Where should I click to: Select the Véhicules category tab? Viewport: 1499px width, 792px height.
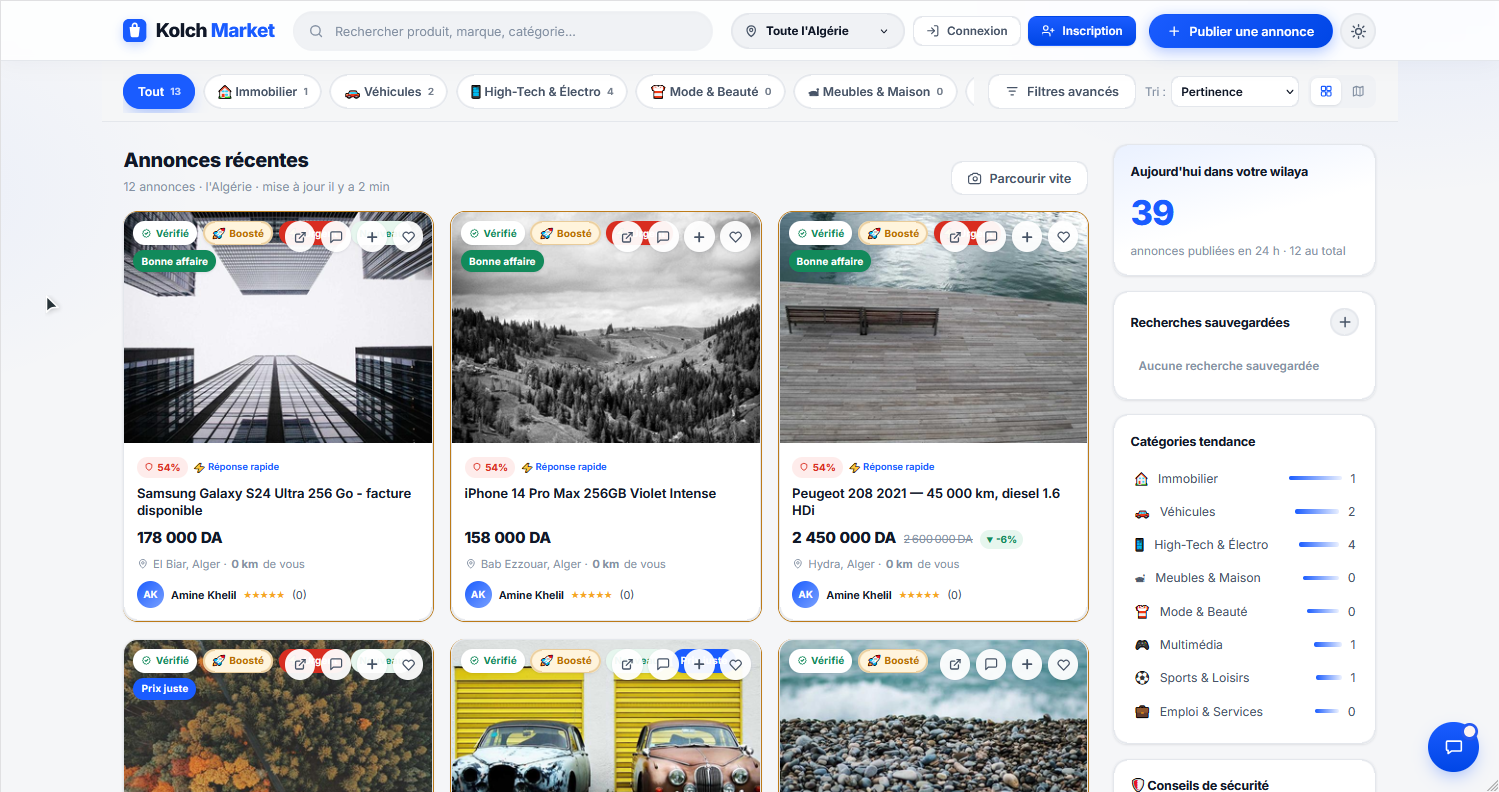pyautogui.click(x=389, y=91)
